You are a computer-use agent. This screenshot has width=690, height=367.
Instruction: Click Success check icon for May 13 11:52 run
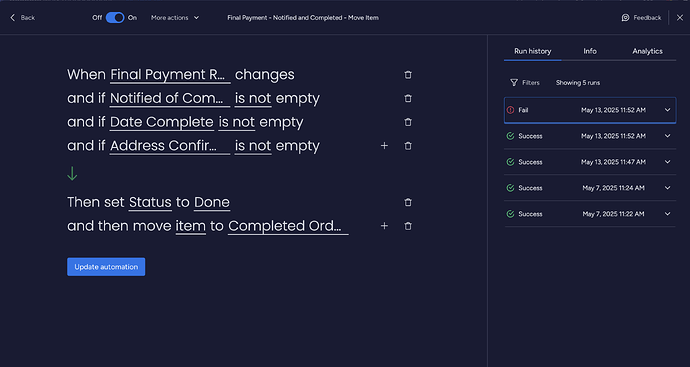tap(510, 136)
